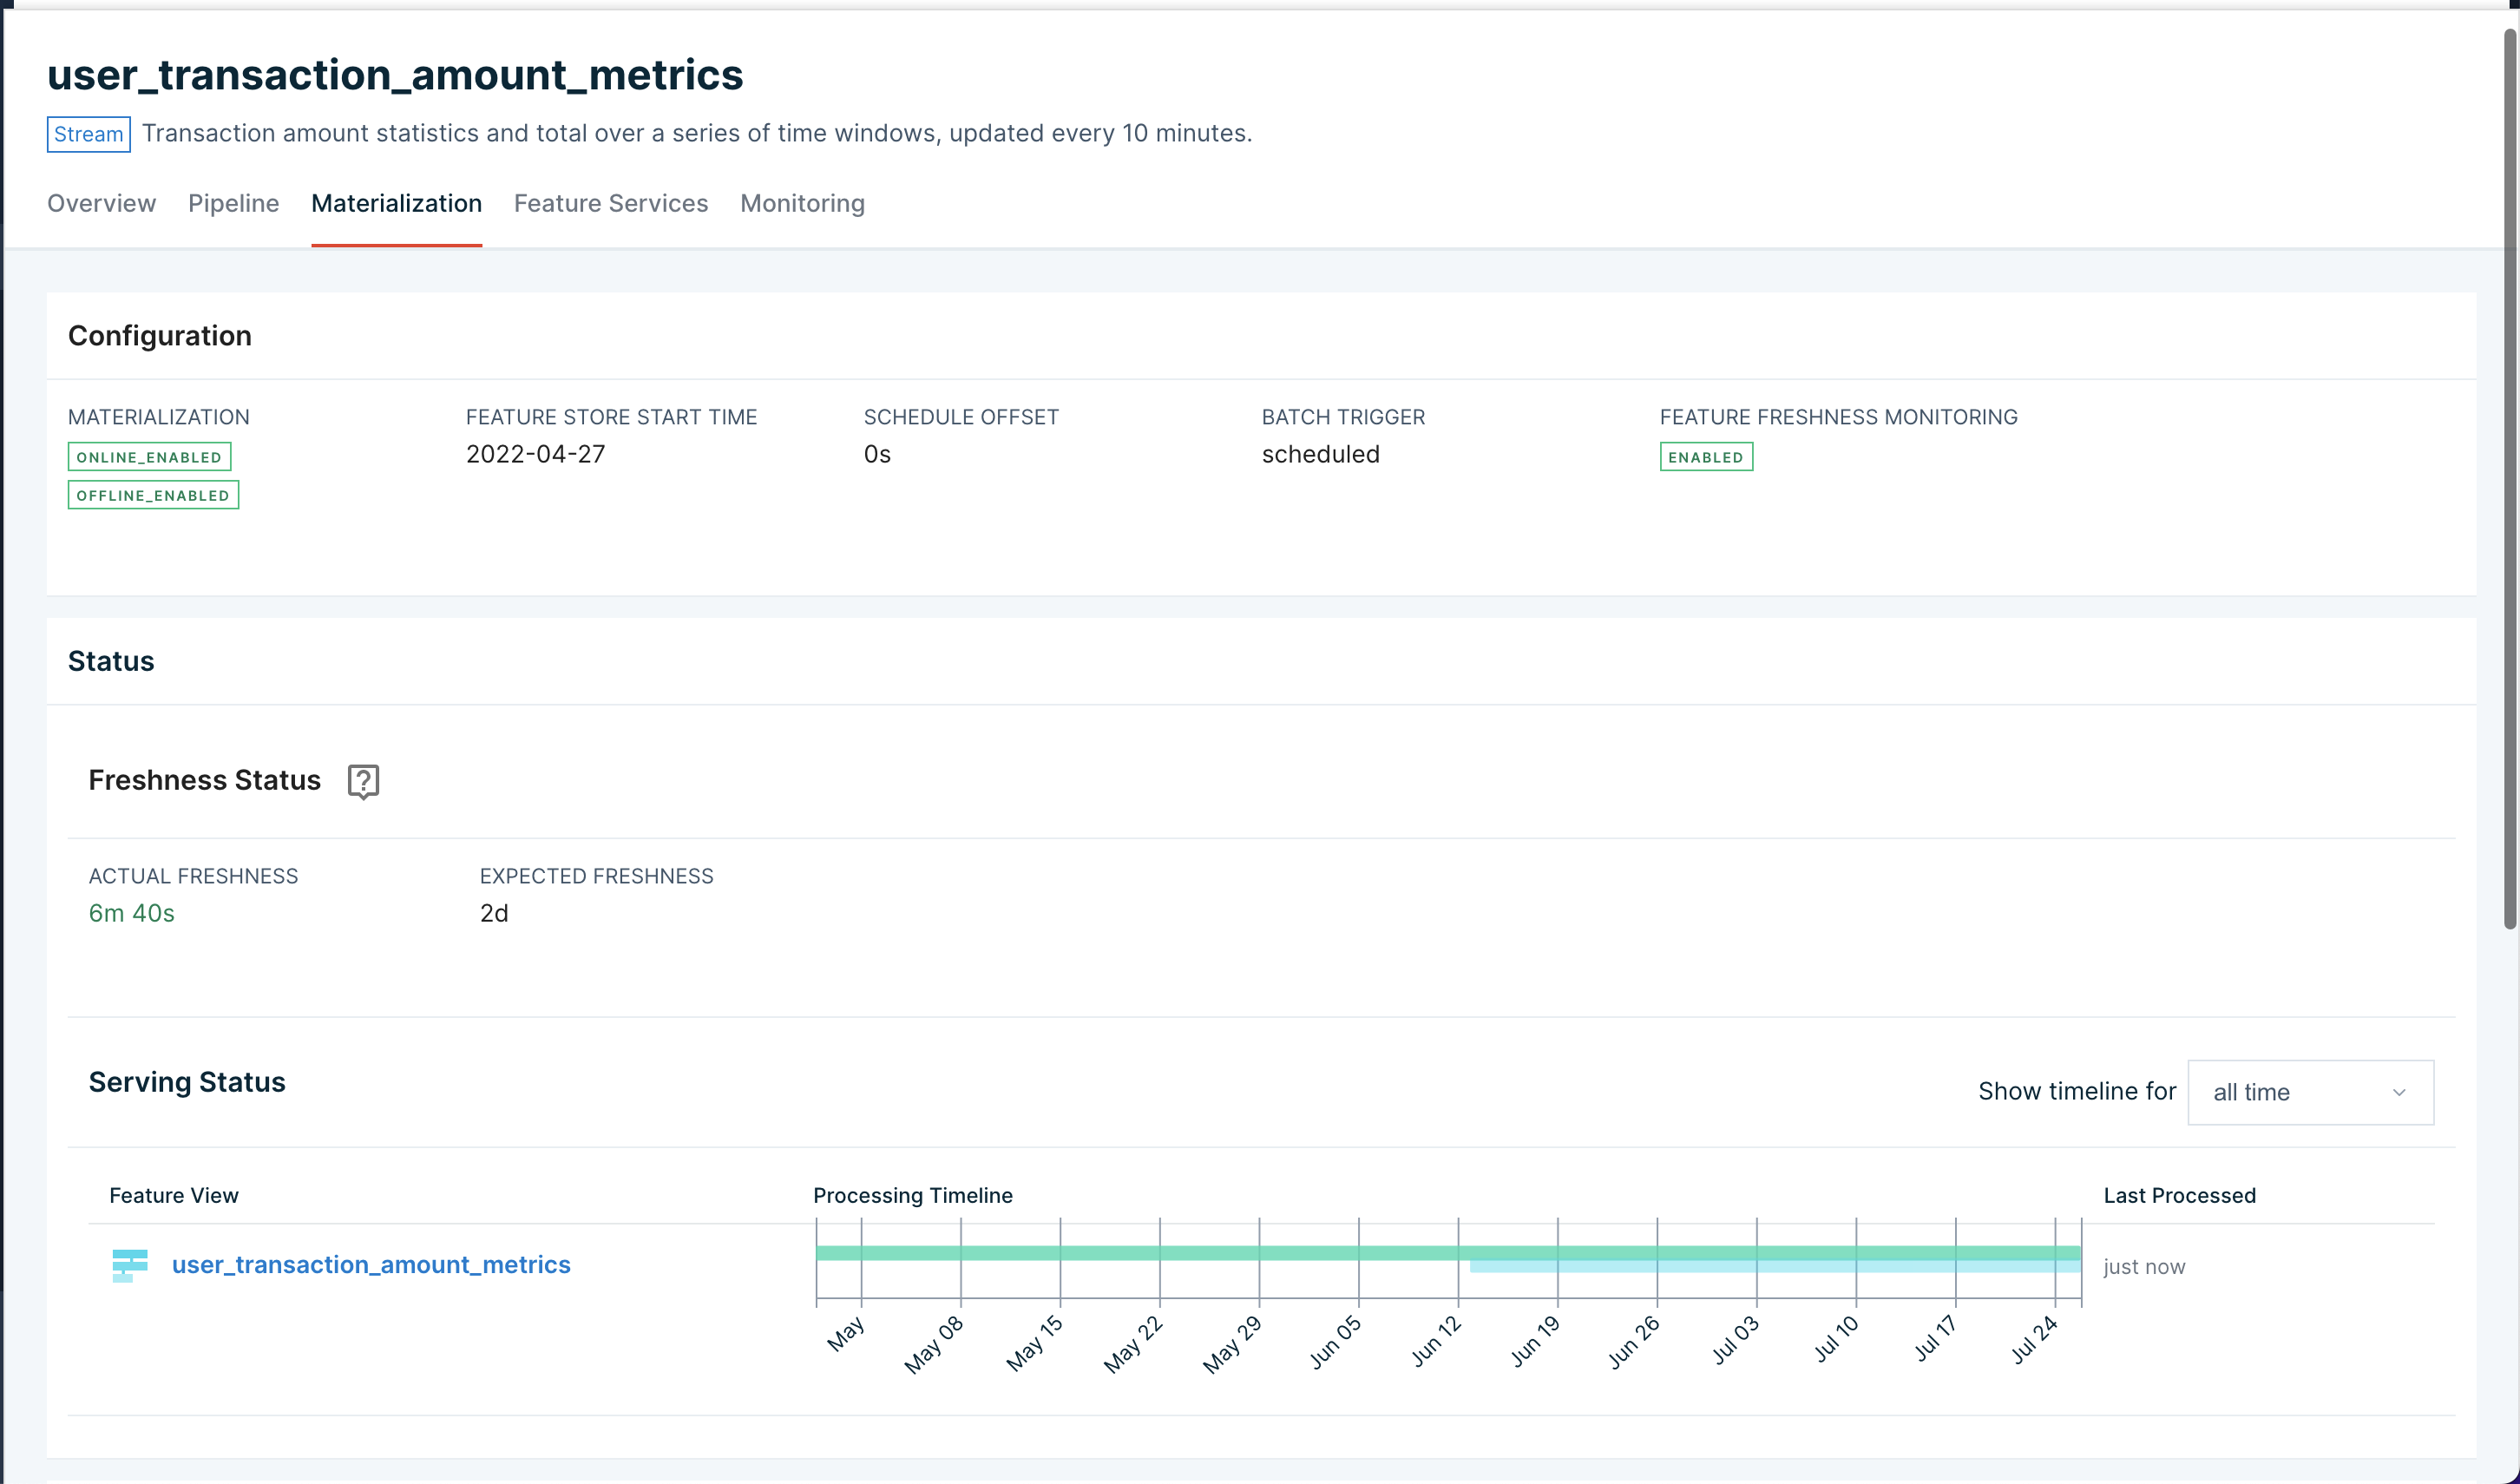Click the Jul 03 timeline tick label
2520x1484 pixels.
click(x=1735, y=1339)
